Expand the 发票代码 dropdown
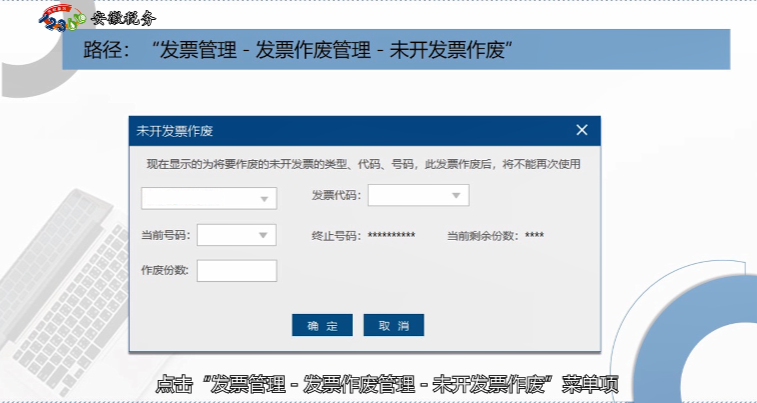The height and width of the screenshot is (403, 757). (x=419, y=195)
